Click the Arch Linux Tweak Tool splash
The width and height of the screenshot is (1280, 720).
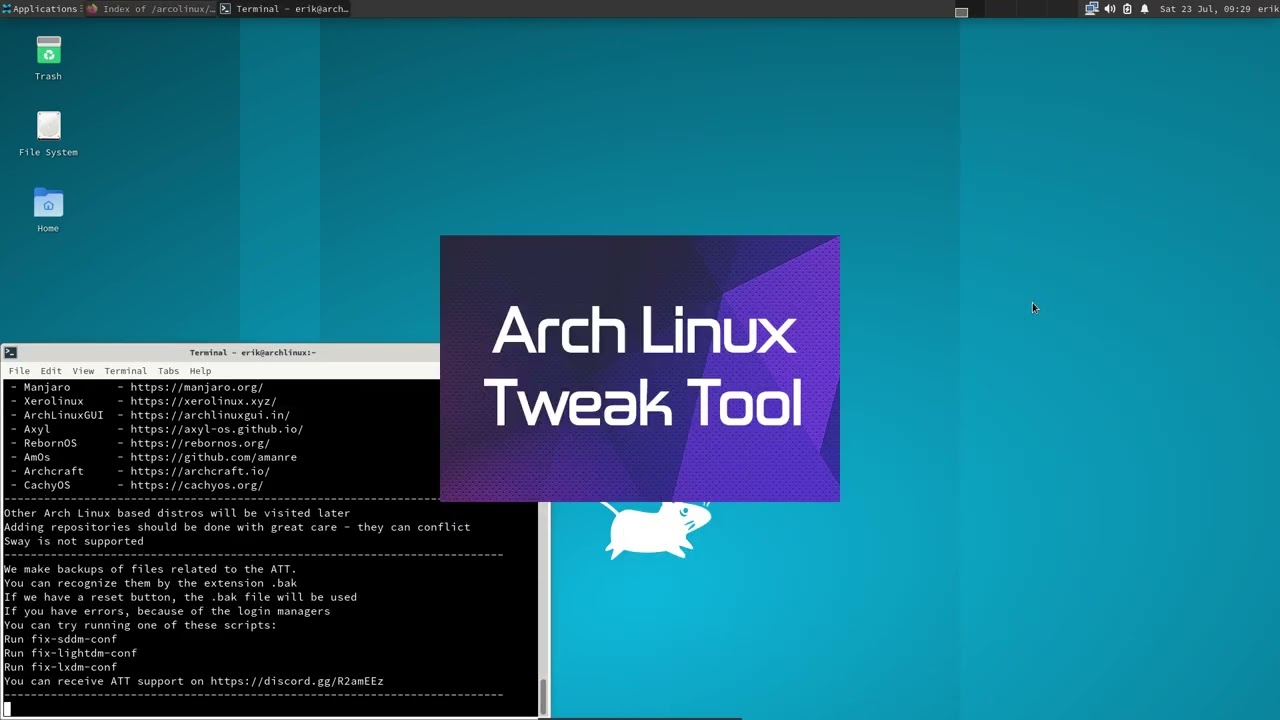(x=640, y=368)
